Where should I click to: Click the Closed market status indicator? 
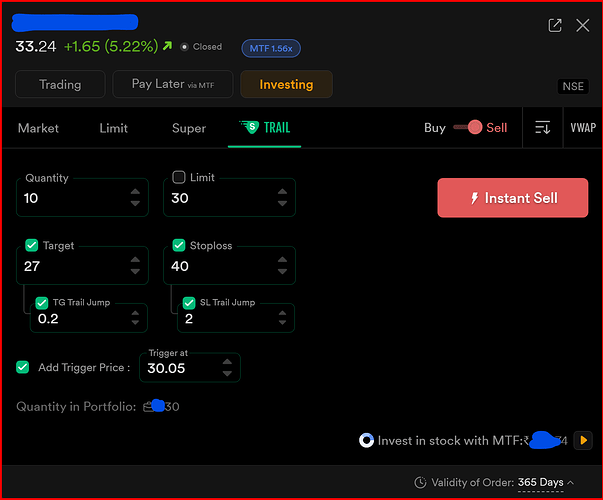point(202,47)
